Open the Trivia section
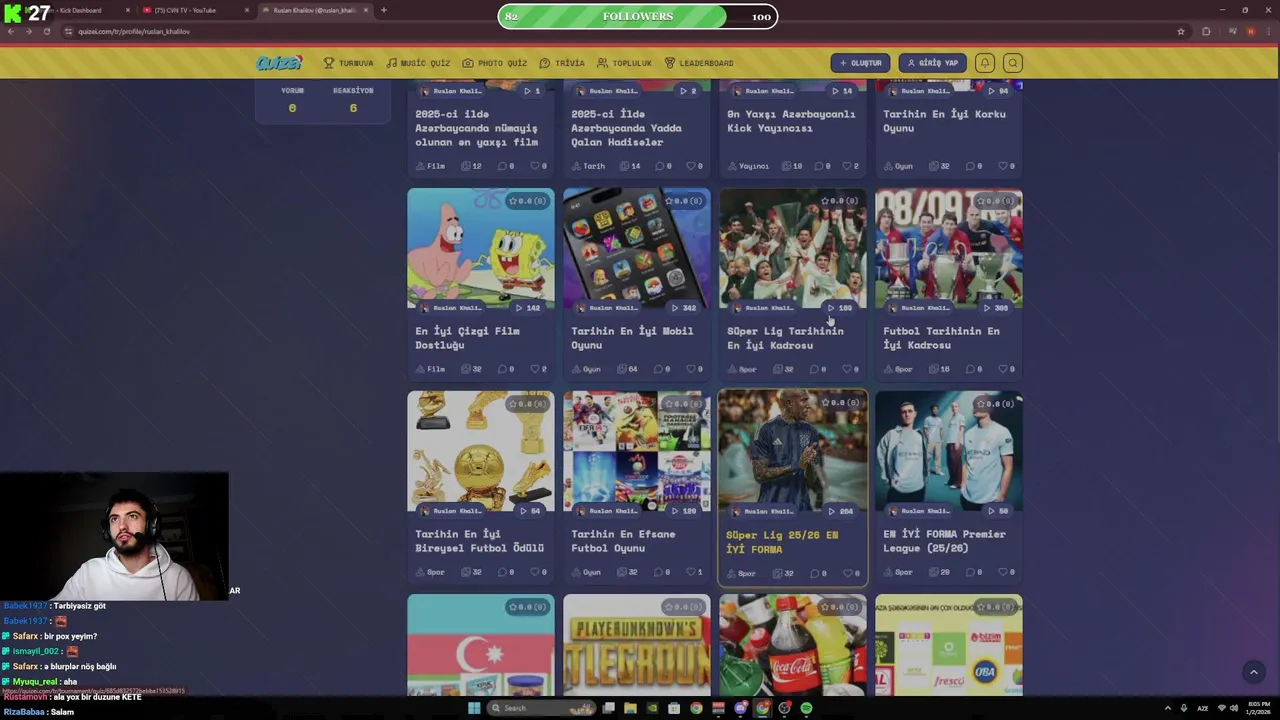The image size is (1280, 720). pos(561,63)
